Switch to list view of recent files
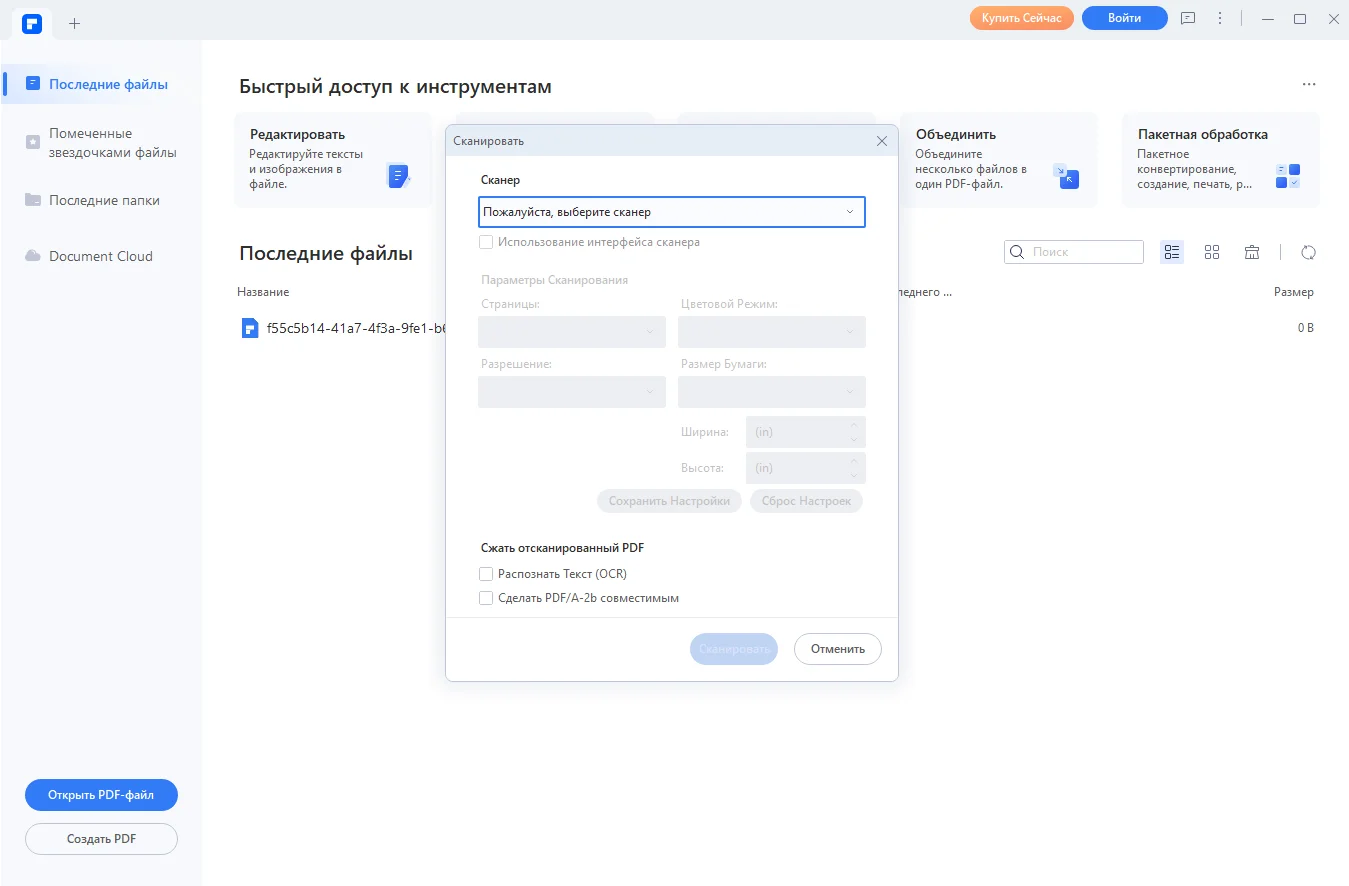Viewport: 1349px width, 886px height. 1172,252
